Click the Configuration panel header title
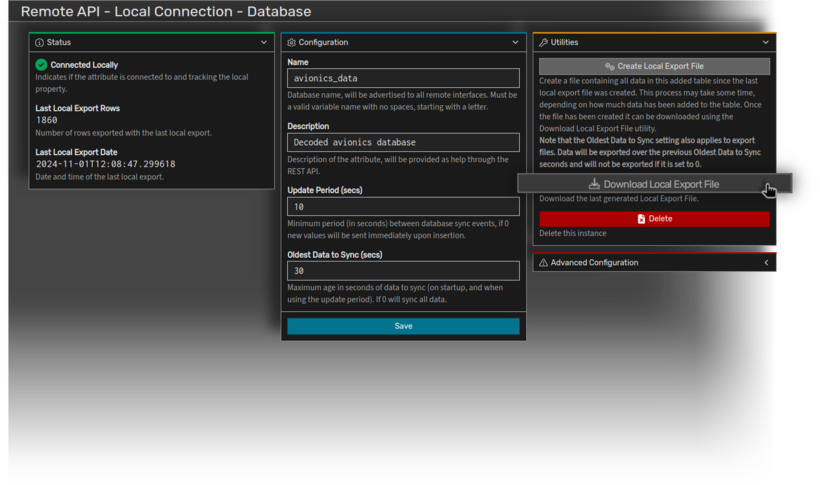Image resolution: width=820 pixels, height=485 pixels. (323, 42)
